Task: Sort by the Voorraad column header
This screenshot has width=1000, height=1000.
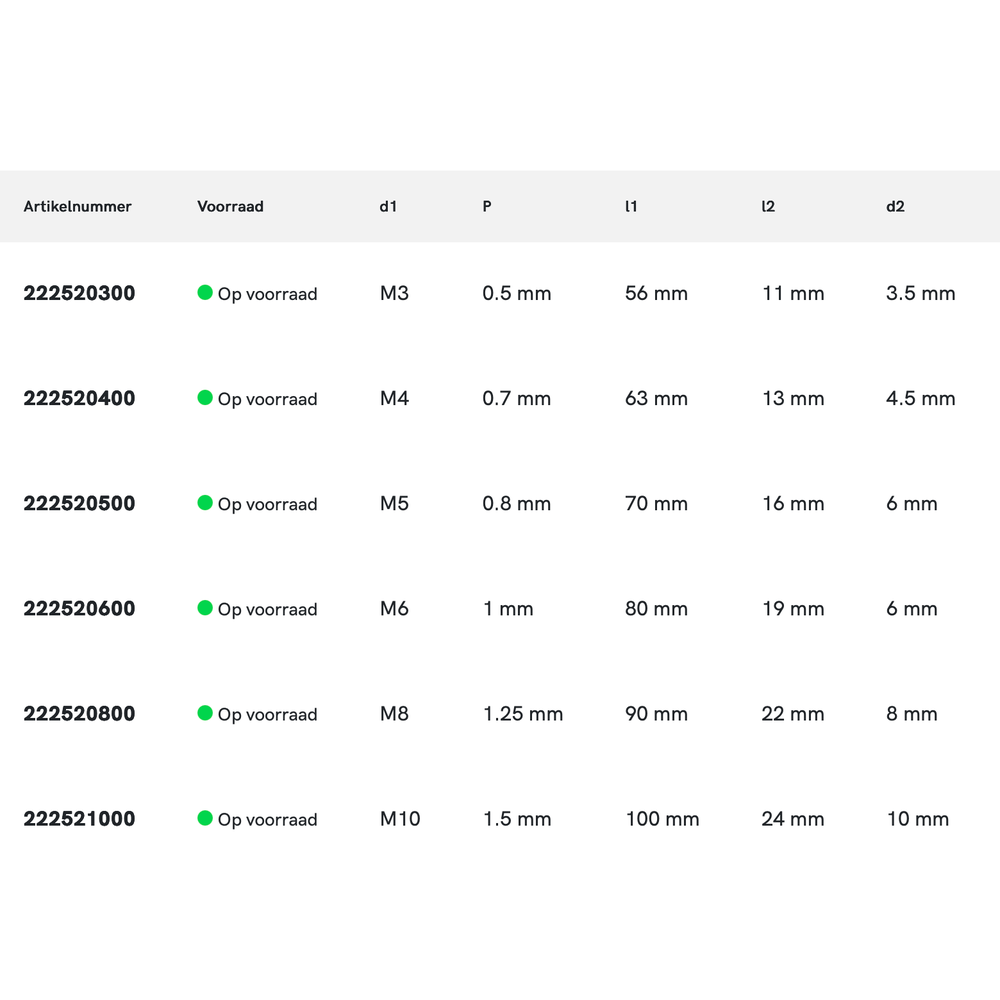Action: tap(230, 207)
